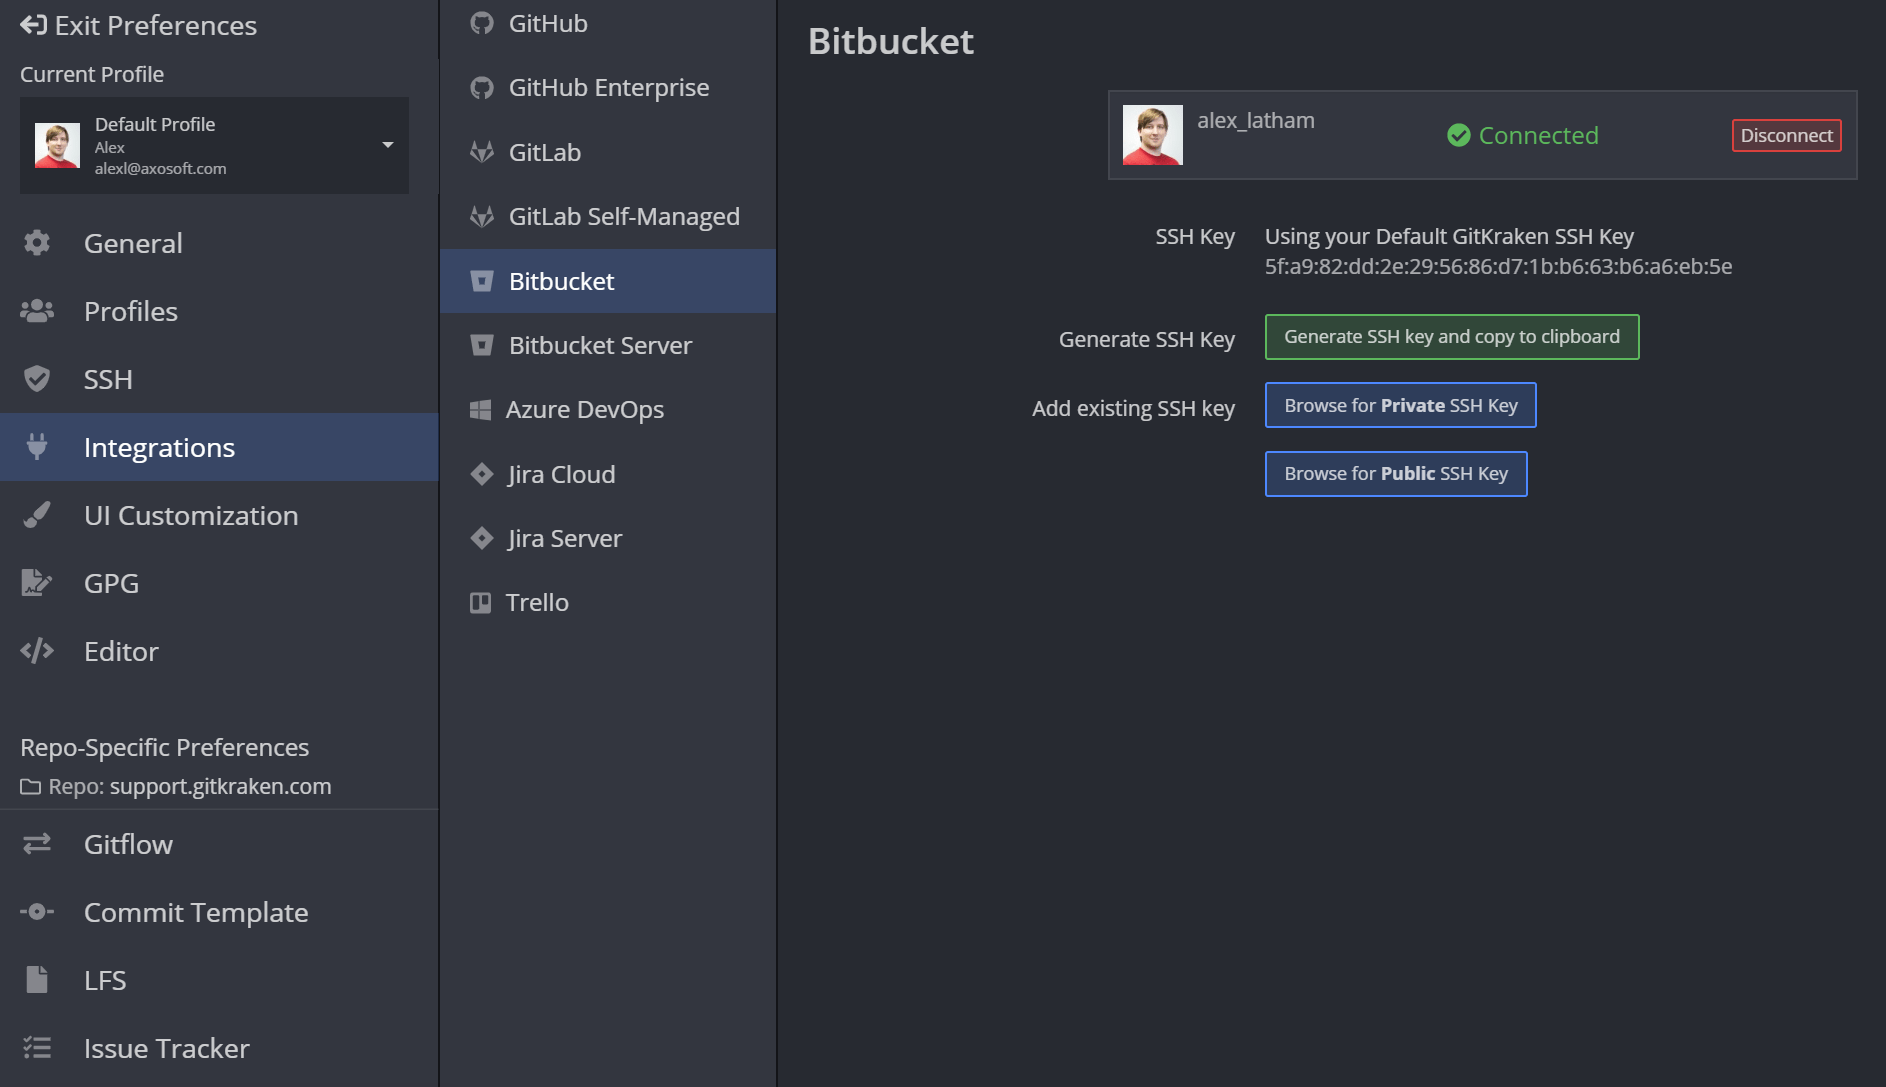The width and height of the screenshot is (1886, 1087).
Task: Select the GitHub icon in the integrations list
Action: click(x=482, y=23)
